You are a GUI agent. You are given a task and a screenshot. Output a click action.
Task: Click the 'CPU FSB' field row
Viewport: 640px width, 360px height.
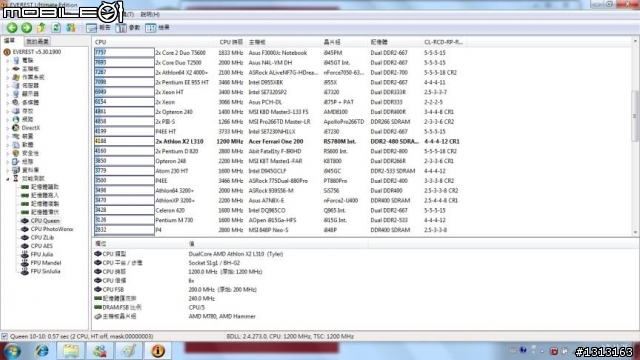[176, 289]
